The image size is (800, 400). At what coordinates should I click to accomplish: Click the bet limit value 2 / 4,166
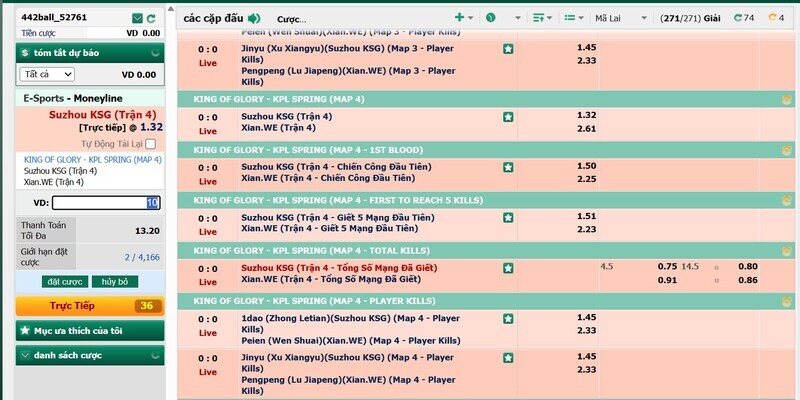(142, 257)
